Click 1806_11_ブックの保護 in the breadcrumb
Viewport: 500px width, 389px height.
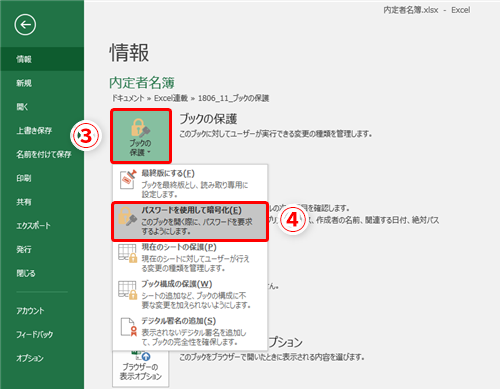pyautogui.click(x=233, y=98)
